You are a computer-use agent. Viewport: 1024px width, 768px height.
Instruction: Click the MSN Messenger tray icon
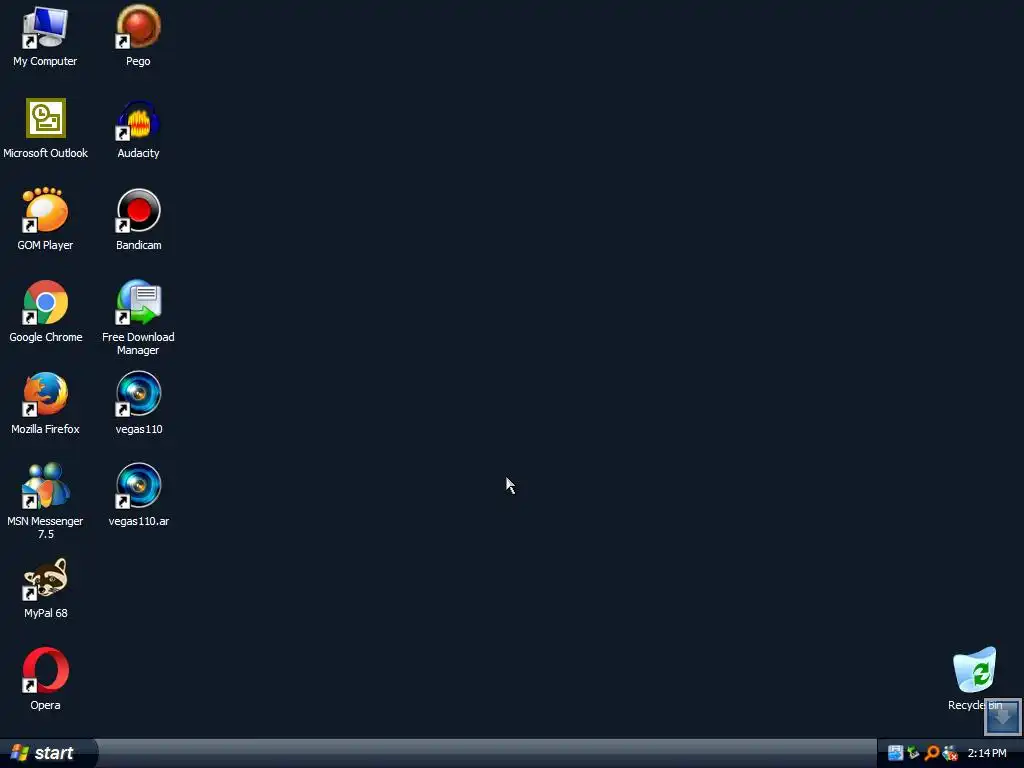point(950,753)
